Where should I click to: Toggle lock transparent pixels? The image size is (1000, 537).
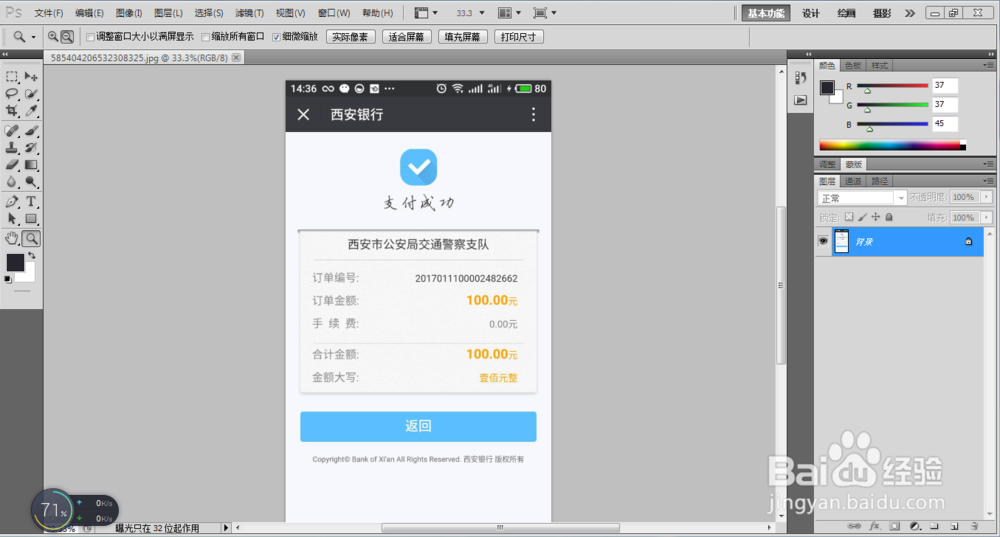click(849, 217)
